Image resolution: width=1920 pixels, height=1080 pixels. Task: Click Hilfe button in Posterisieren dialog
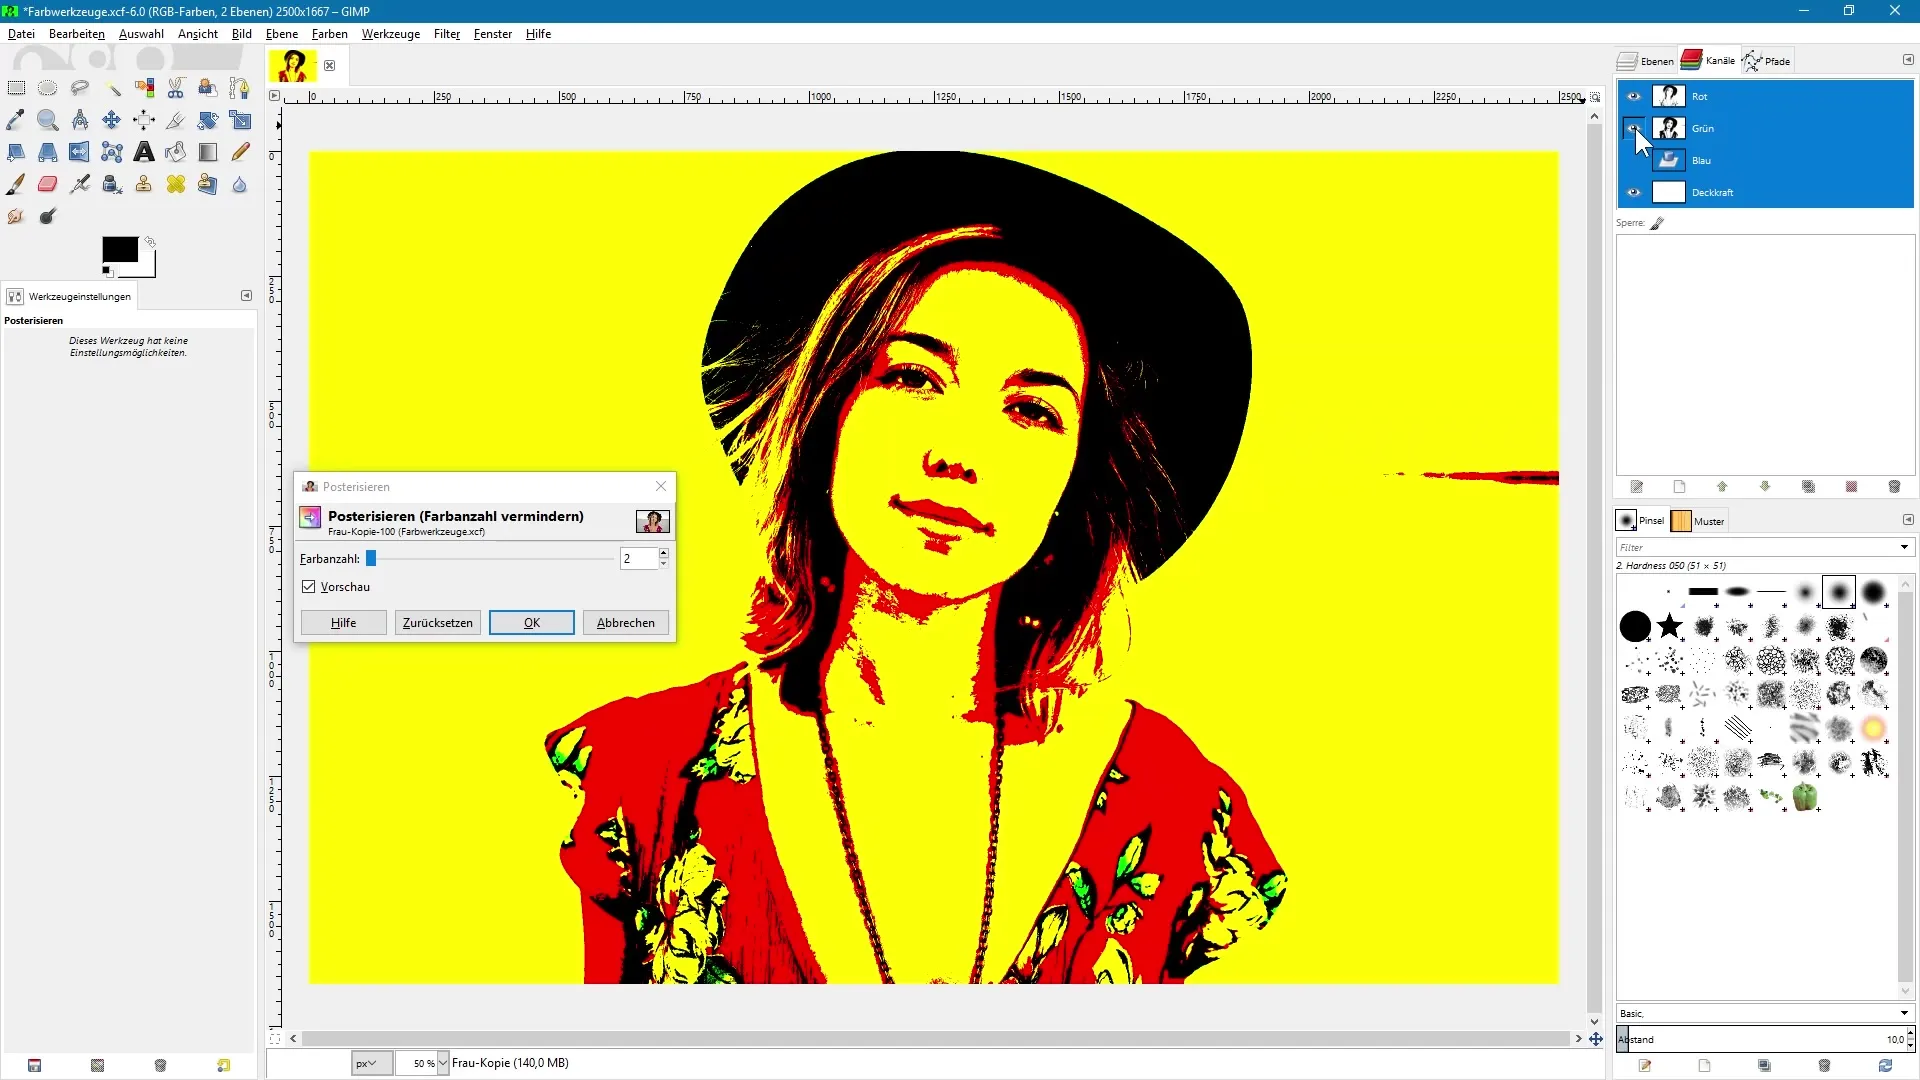coord(344,622)
